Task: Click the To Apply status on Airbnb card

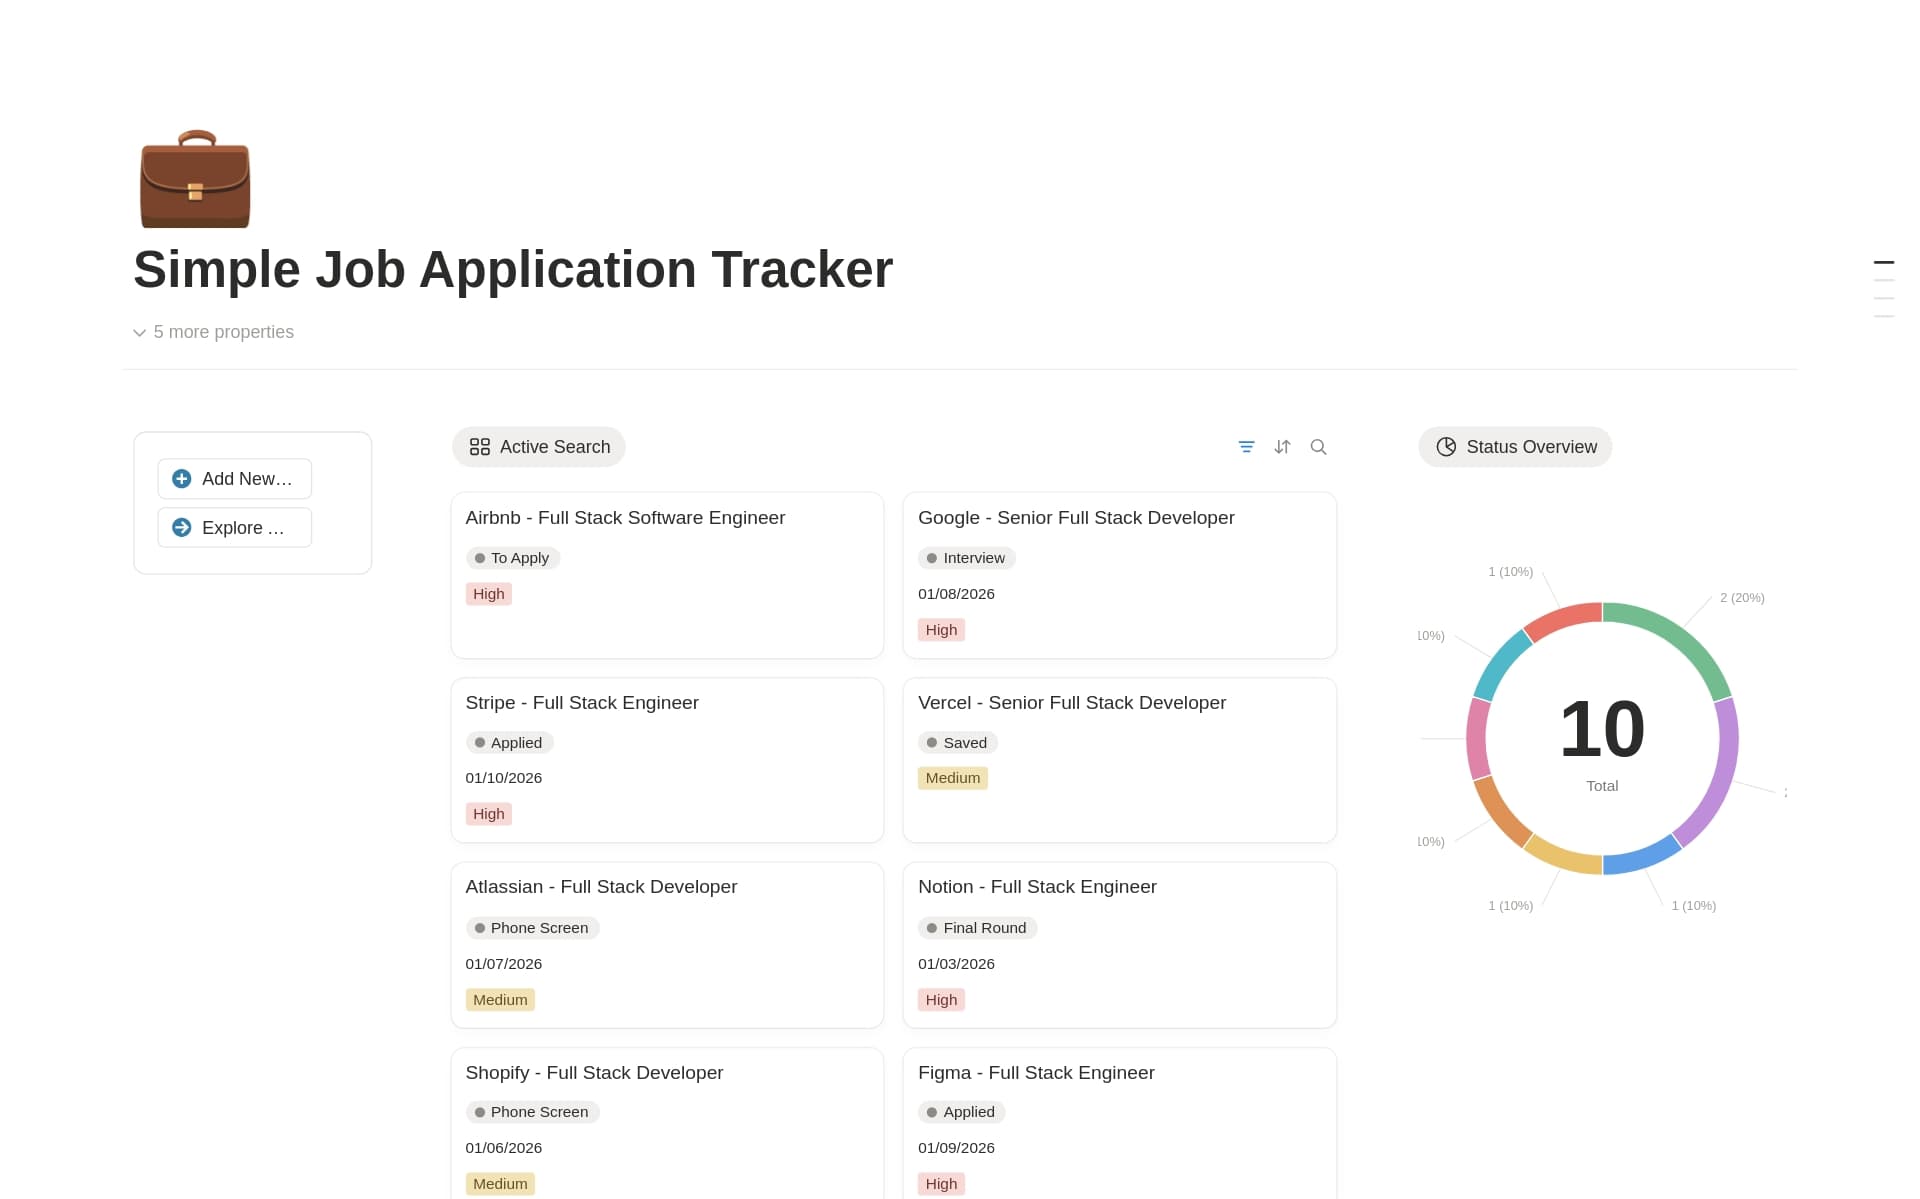Action: coord(512,558)
